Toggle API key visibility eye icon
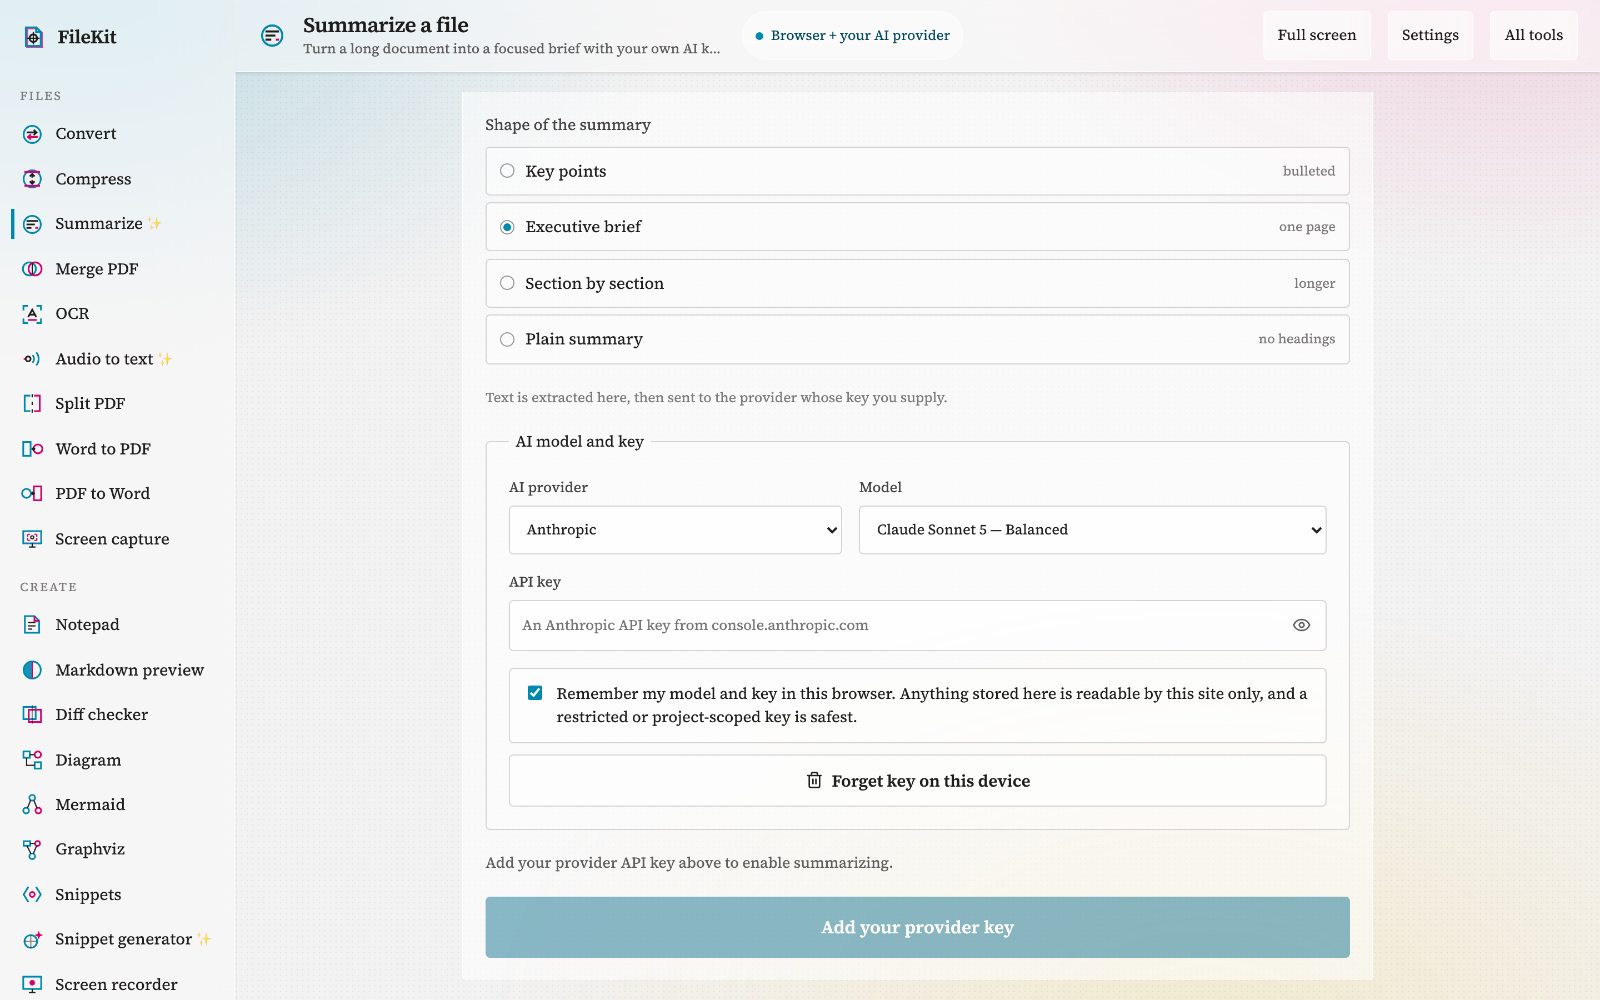The image size is (1600, 1000). tap(1301, 625)
